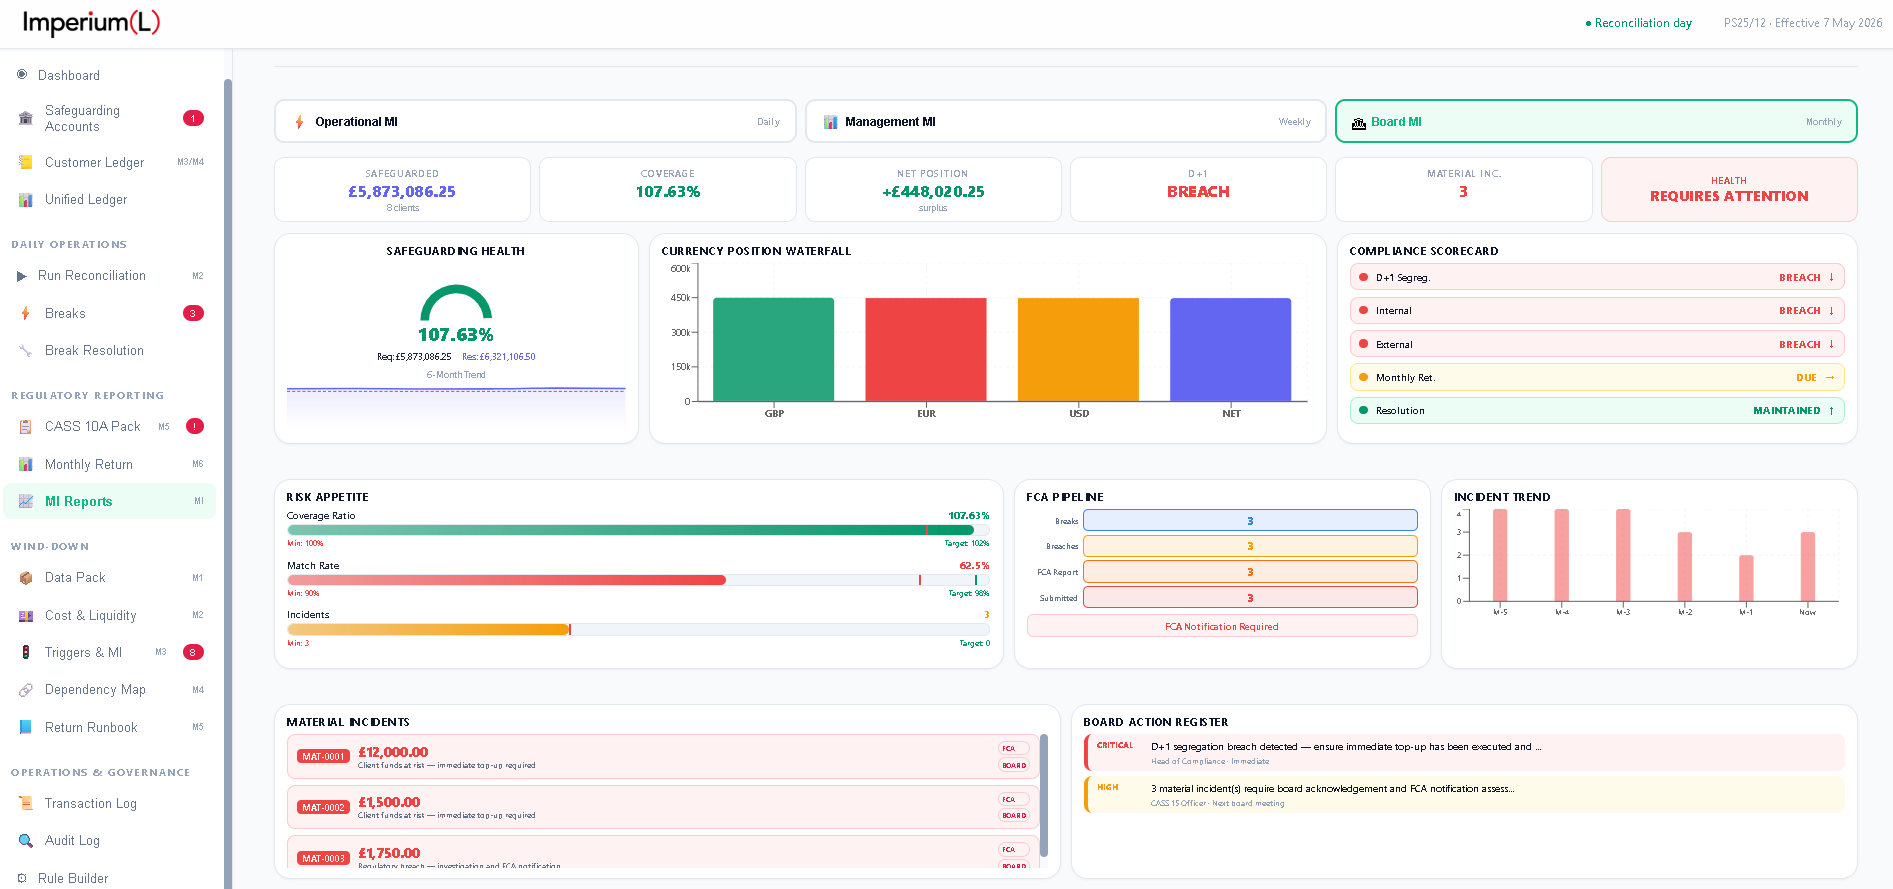Click the Customer Ledger icon
The image size is (1893, 889).
tap(26, 162)
